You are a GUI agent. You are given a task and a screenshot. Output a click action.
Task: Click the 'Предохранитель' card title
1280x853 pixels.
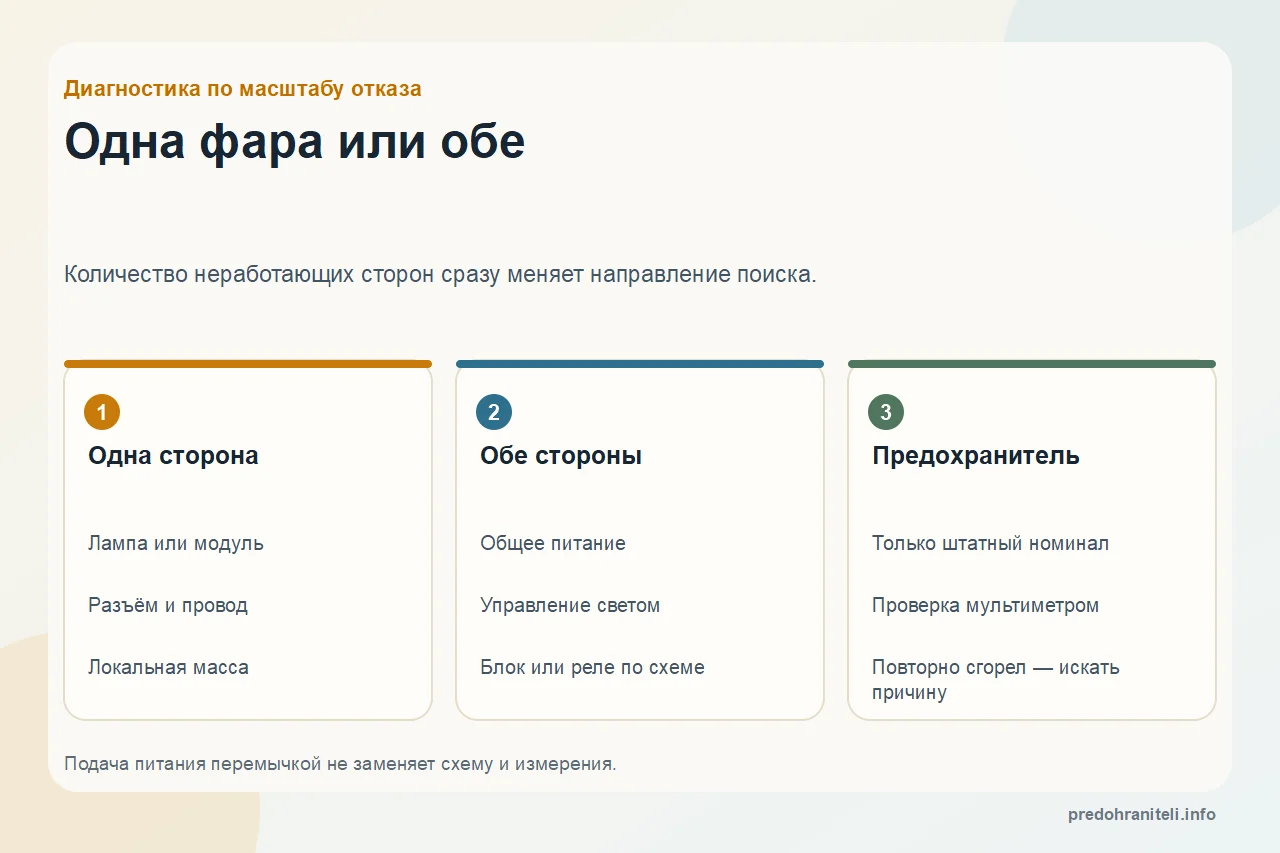coord(976,456)
